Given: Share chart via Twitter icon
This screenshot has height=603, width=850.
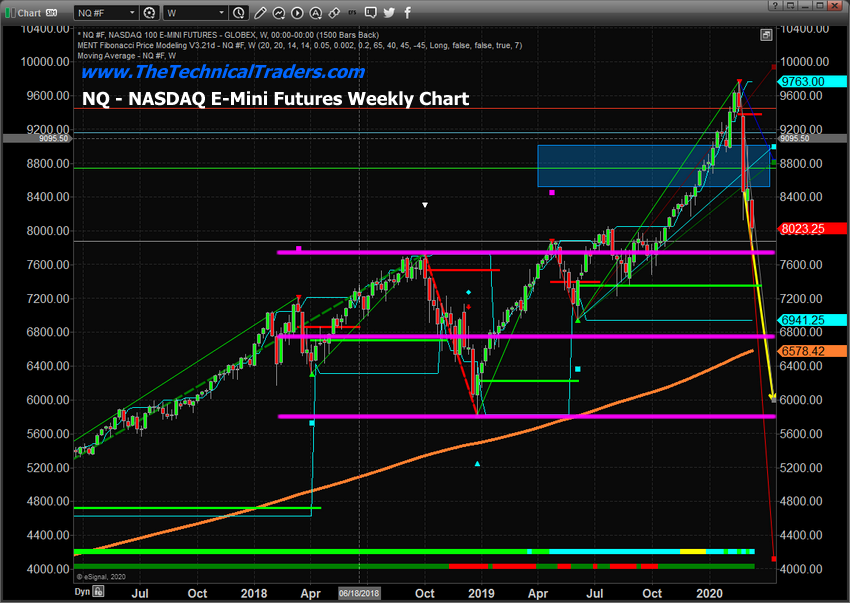Looking at the screenshot, I should pyautogui.click(x=389, y=12).
